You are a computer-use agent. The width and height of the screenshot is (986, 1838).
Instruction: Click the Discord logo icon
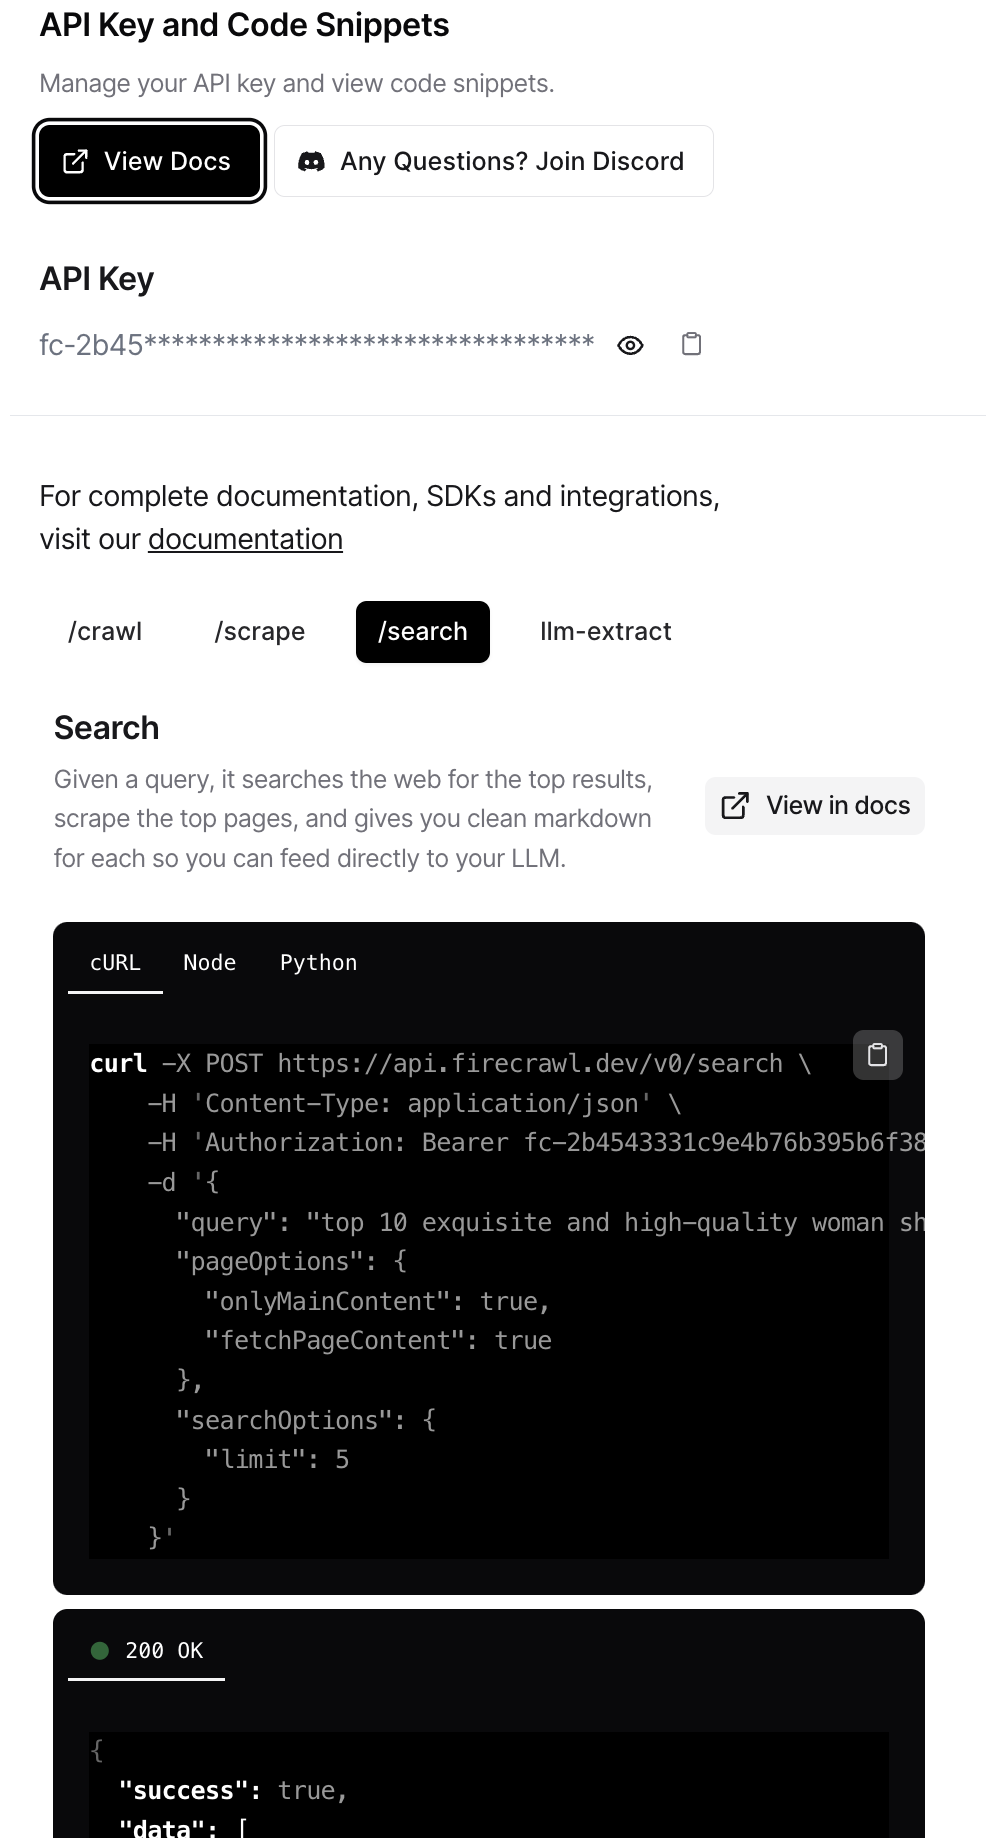point(312,162)
